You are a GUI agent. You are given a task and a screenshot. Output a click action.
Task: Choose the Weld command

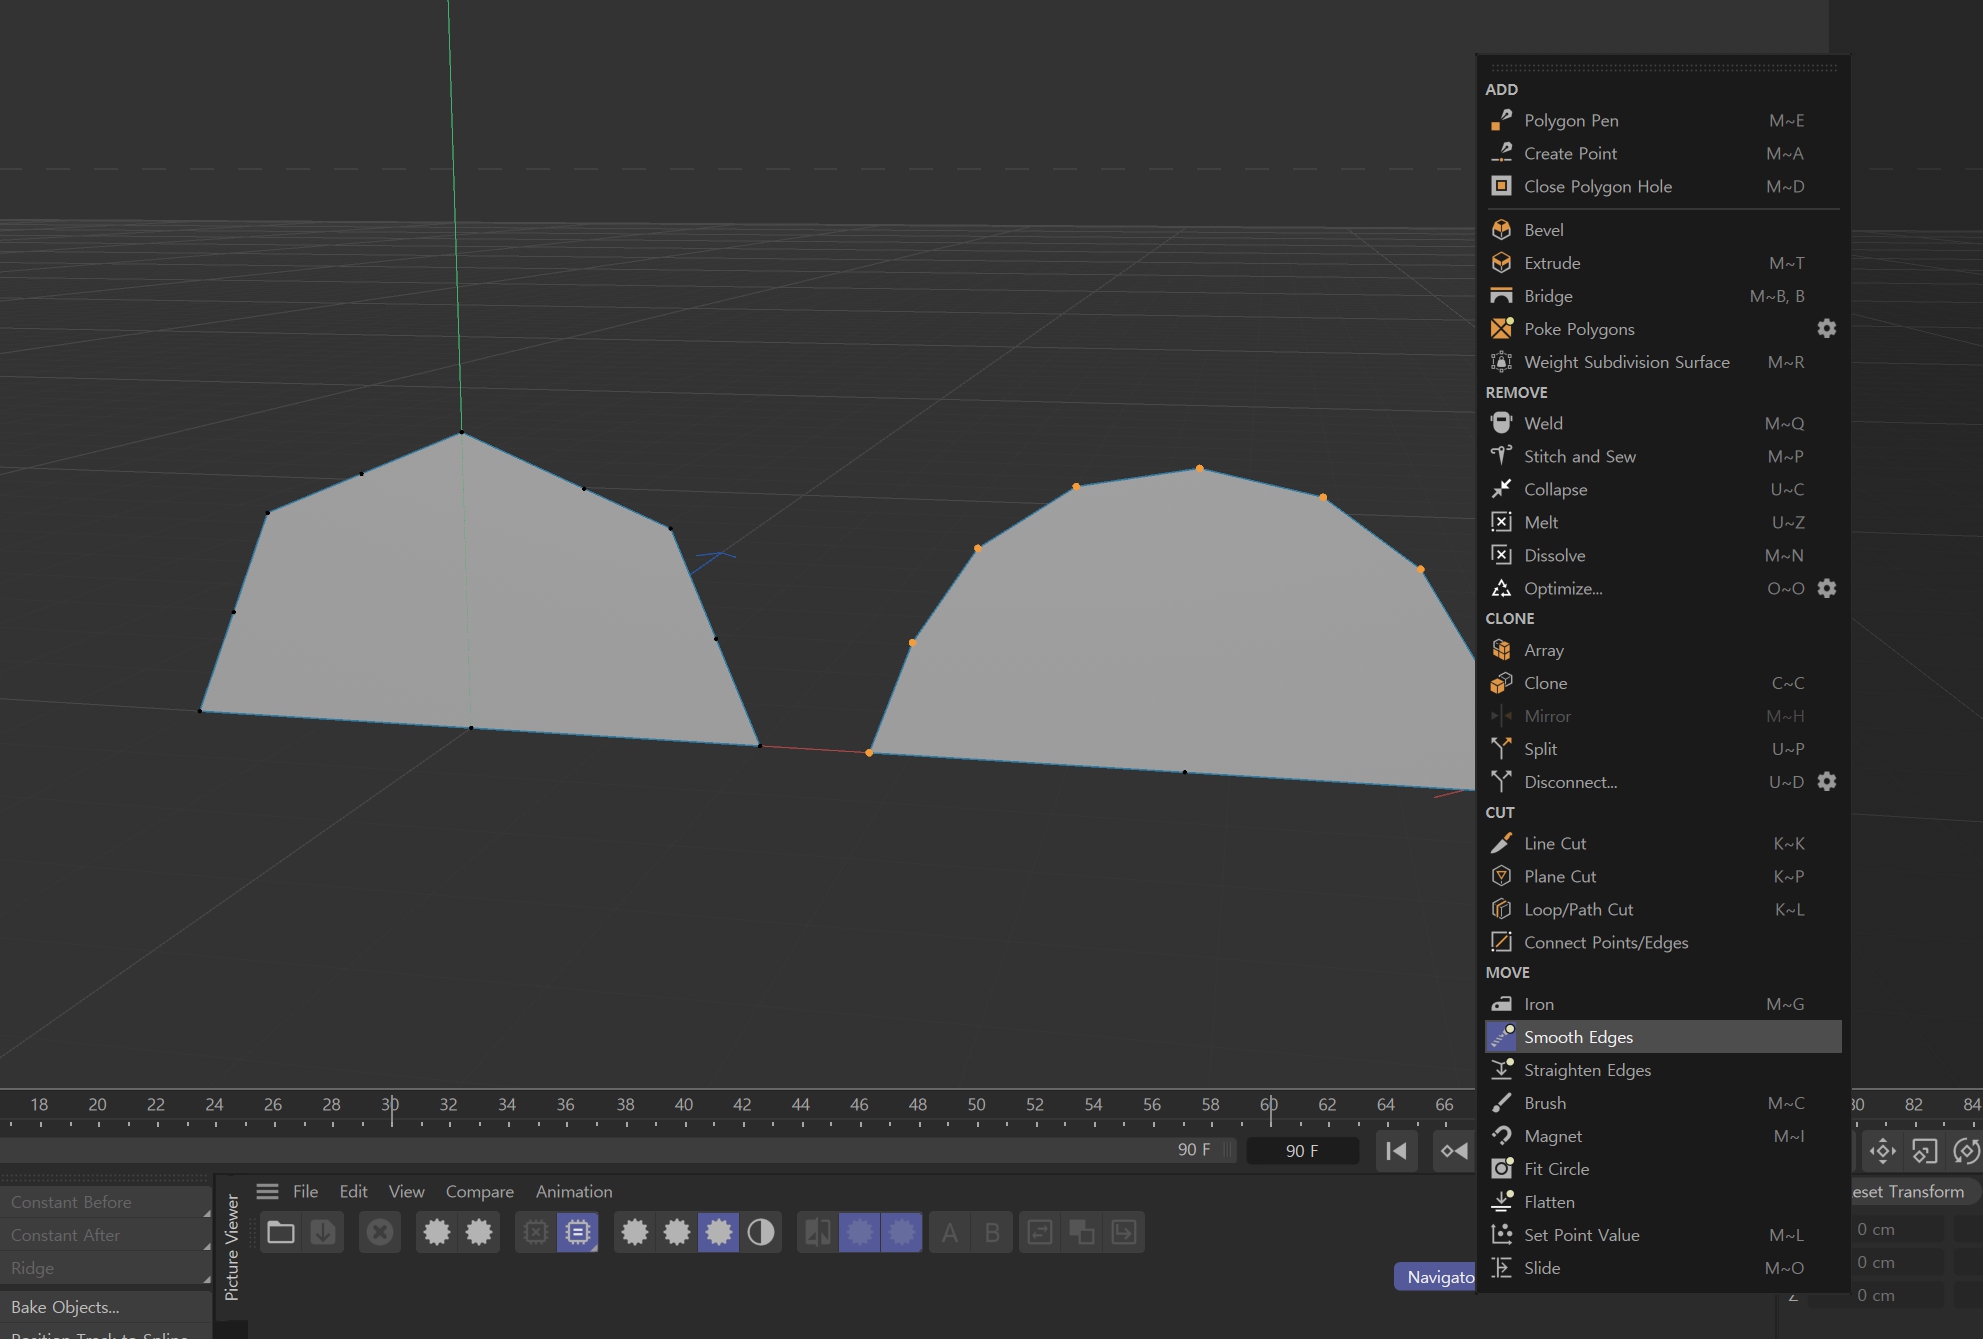[x=1663, y=423]
